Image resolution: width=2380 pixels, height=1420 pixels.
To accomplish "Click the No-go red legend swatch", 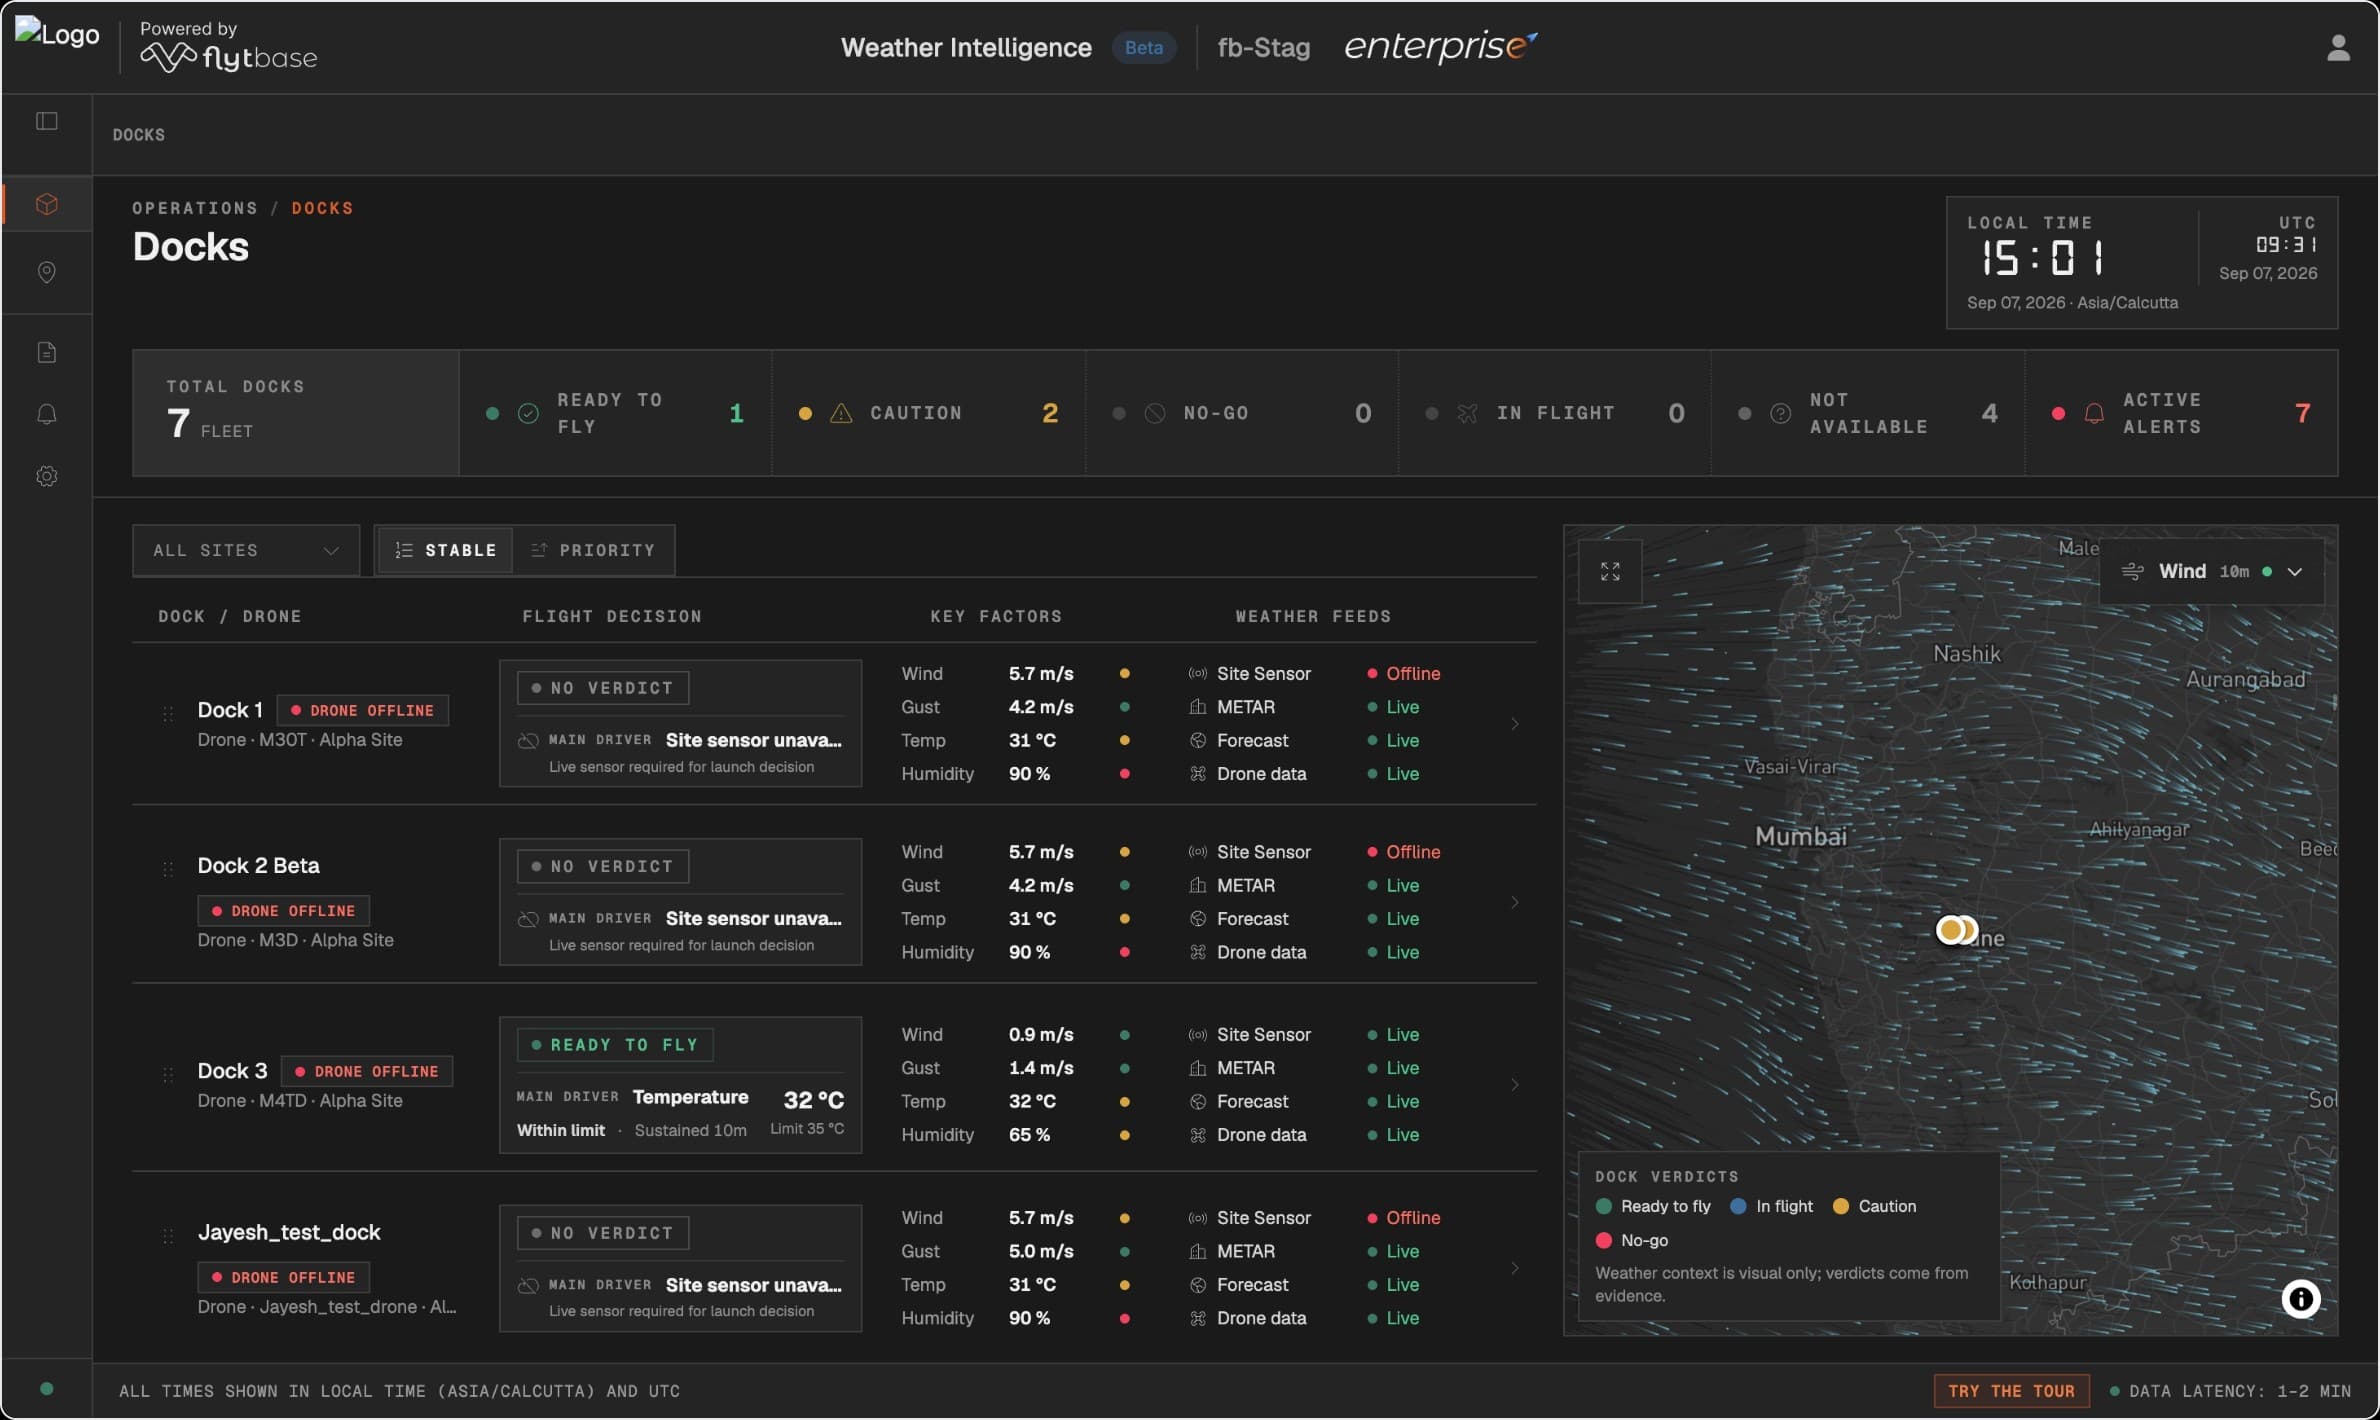I will pyautogui.click(x=1604, y=1240).
